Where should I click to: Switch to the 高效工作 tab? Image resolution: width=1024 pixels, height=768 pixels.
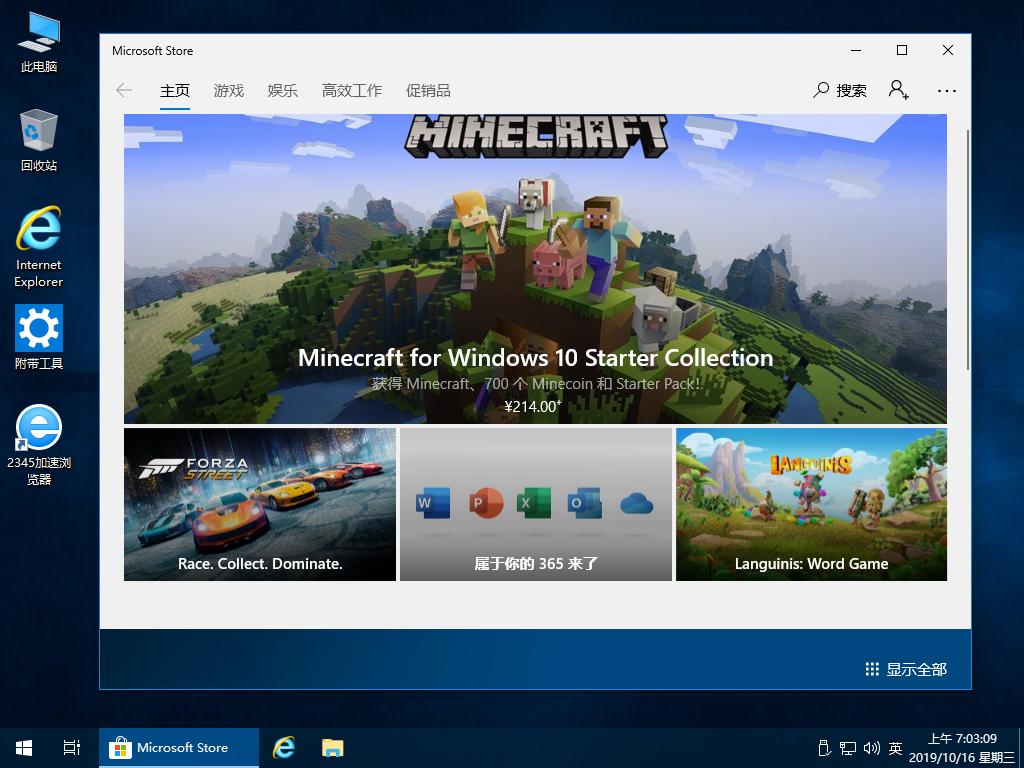351,90
